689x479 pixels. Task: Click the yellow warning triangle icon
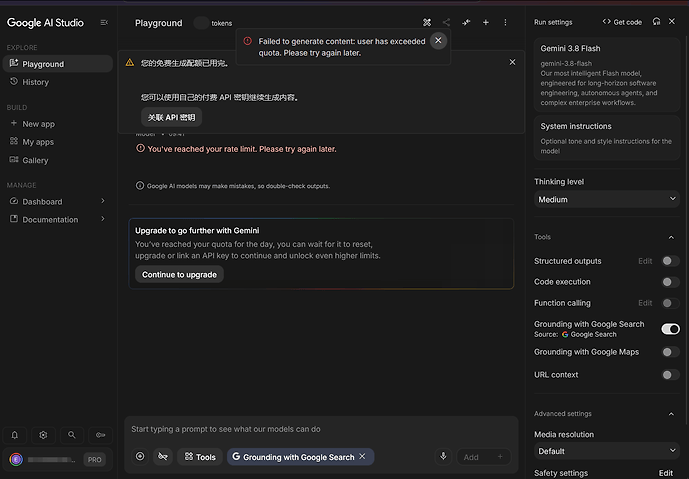pos(130,62)
